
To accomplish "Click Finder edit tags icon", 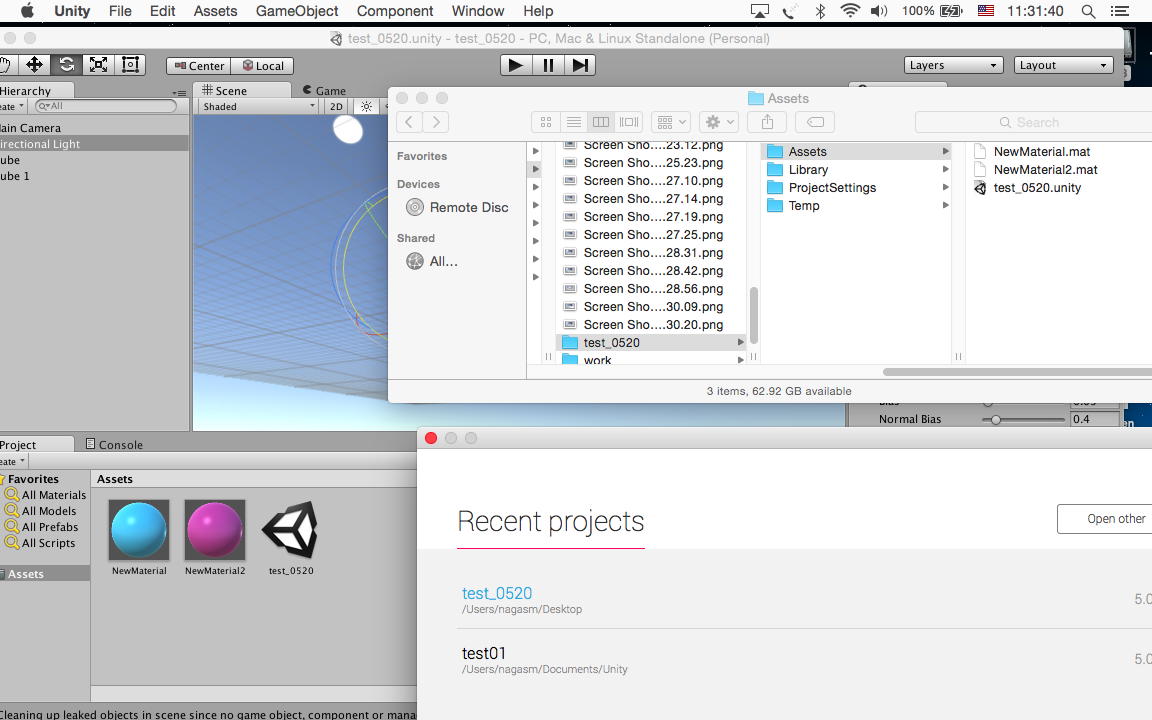I will (x=816, y=122).
